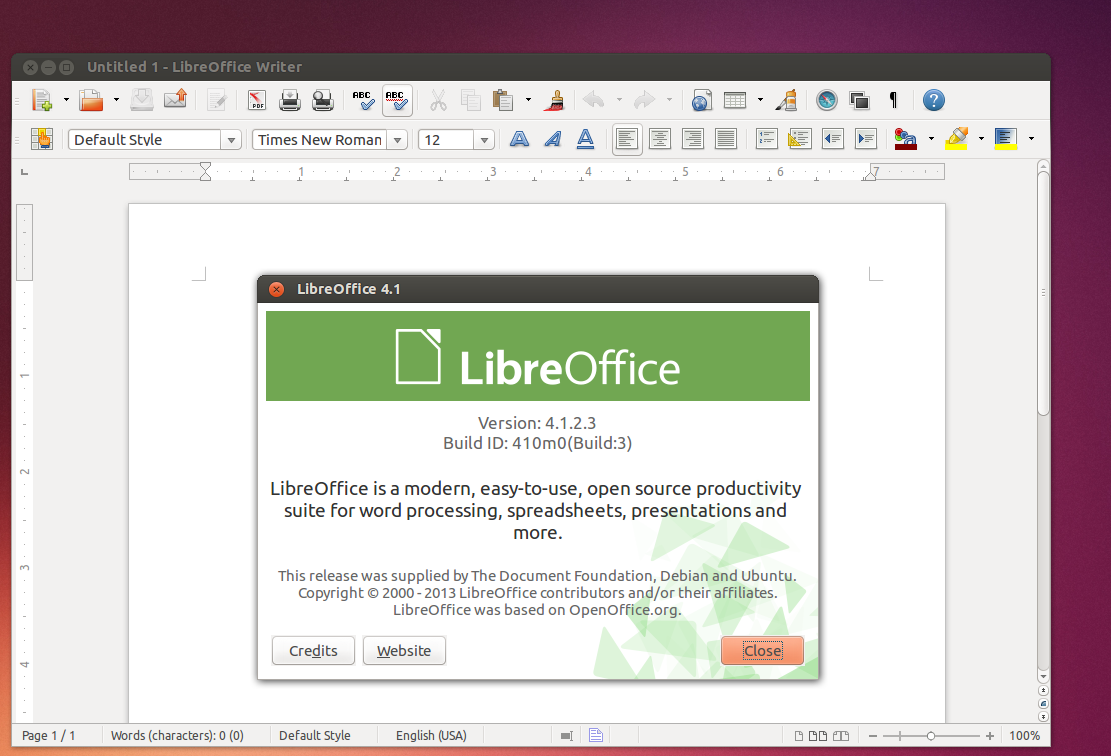Screen dimensions: 1111x756
Task: Increase paragraph indent
Action: coord(866,138)
